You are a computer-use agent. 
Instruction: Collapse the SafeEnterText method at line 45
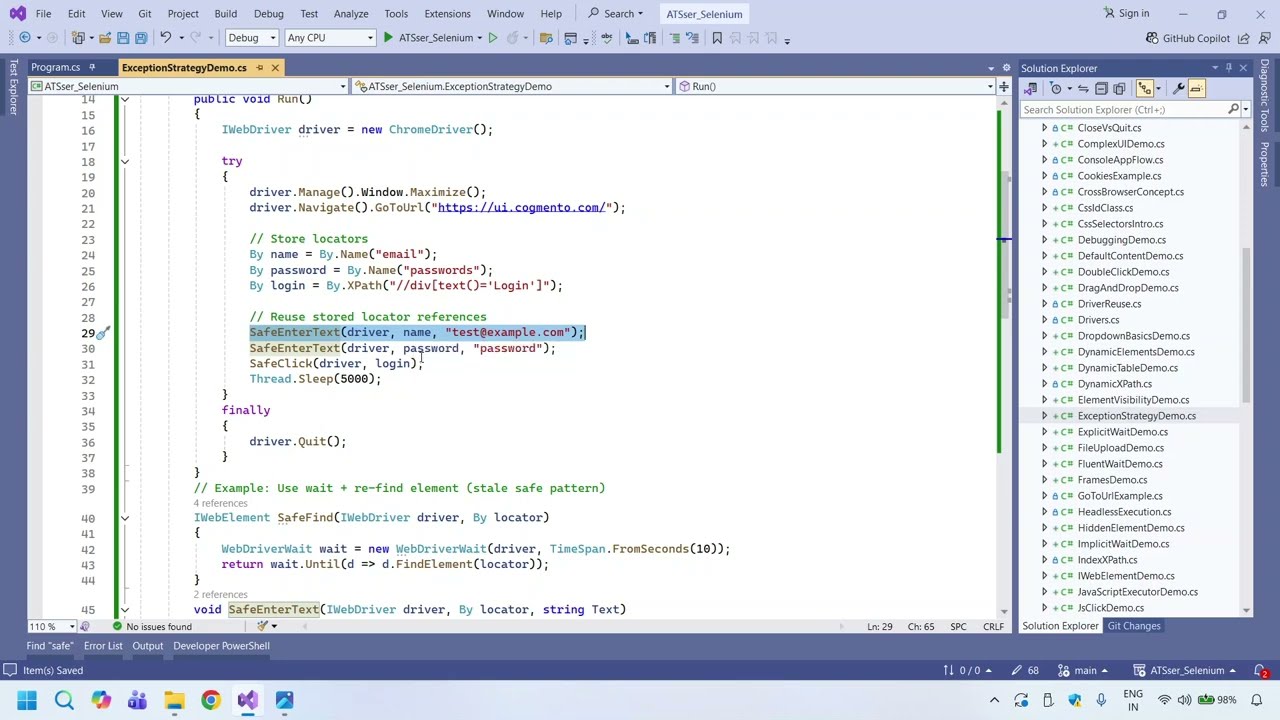pyautogui.click(x=124, y=609)
